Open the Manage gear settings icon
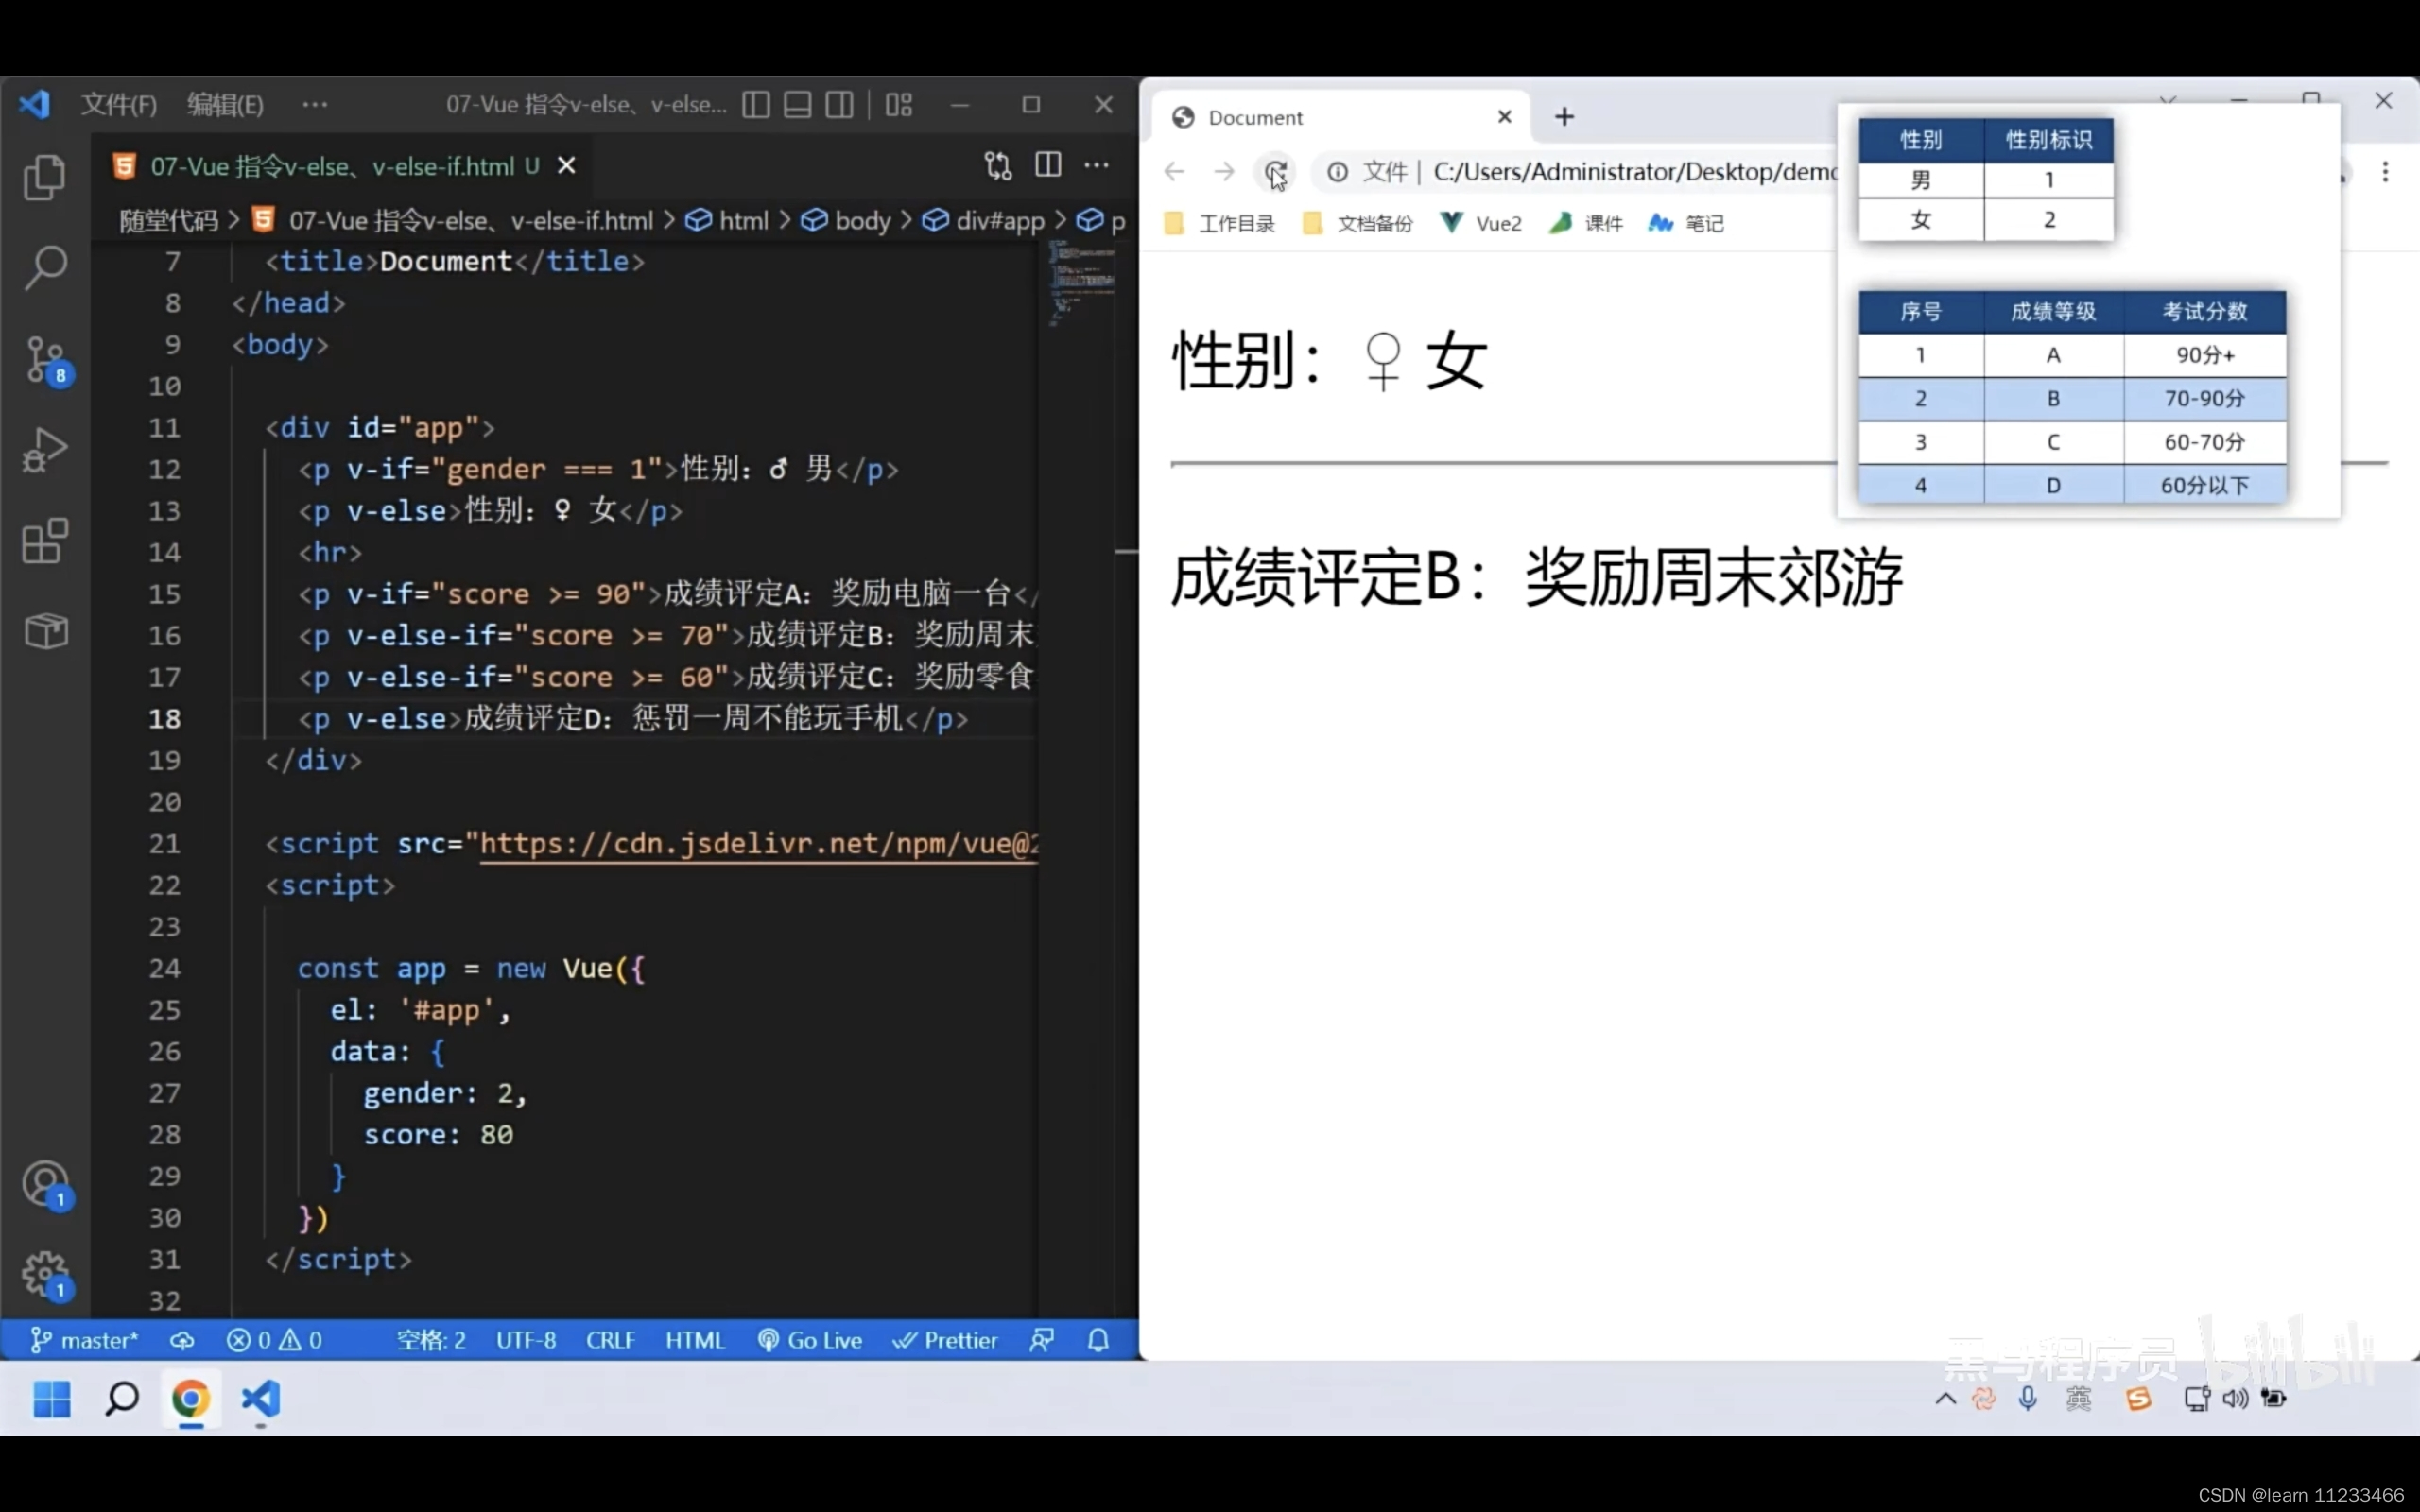The width and height of the screenshot is (2420, 1512). (x=45, y=1275)
